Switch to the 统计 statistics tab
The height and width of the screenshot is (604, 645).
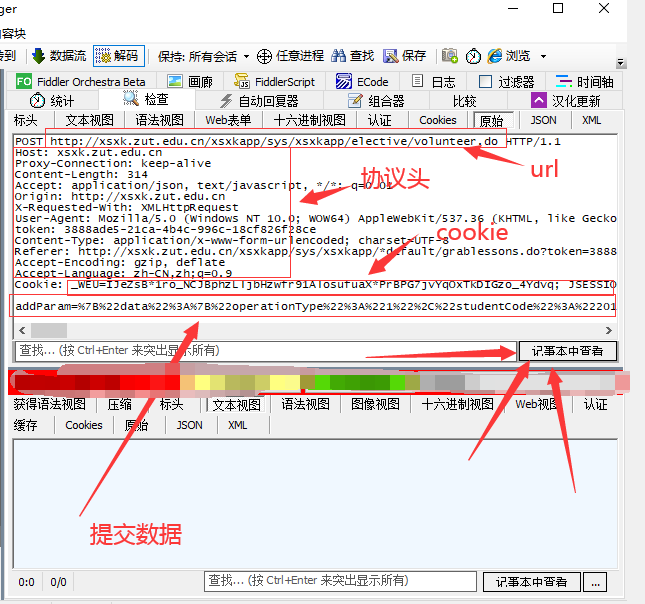point(52,100)
